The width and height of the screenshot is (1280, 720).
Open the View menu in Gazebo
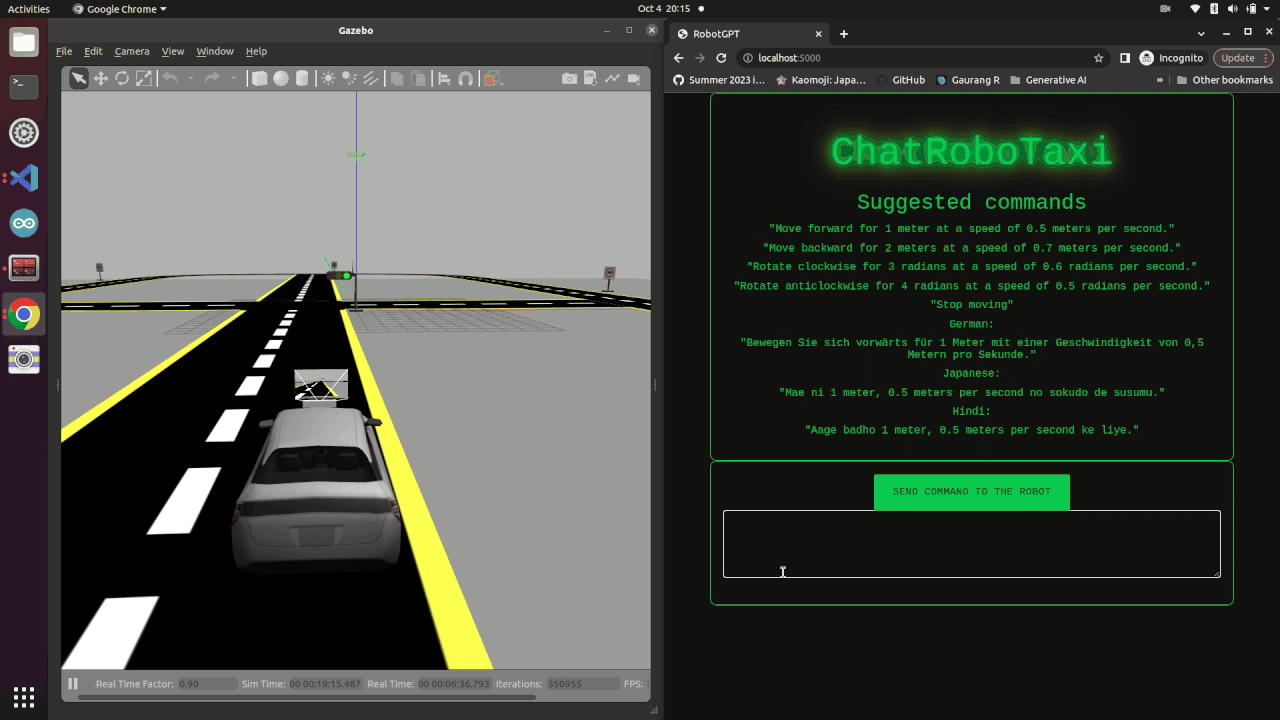click(173, 51)
